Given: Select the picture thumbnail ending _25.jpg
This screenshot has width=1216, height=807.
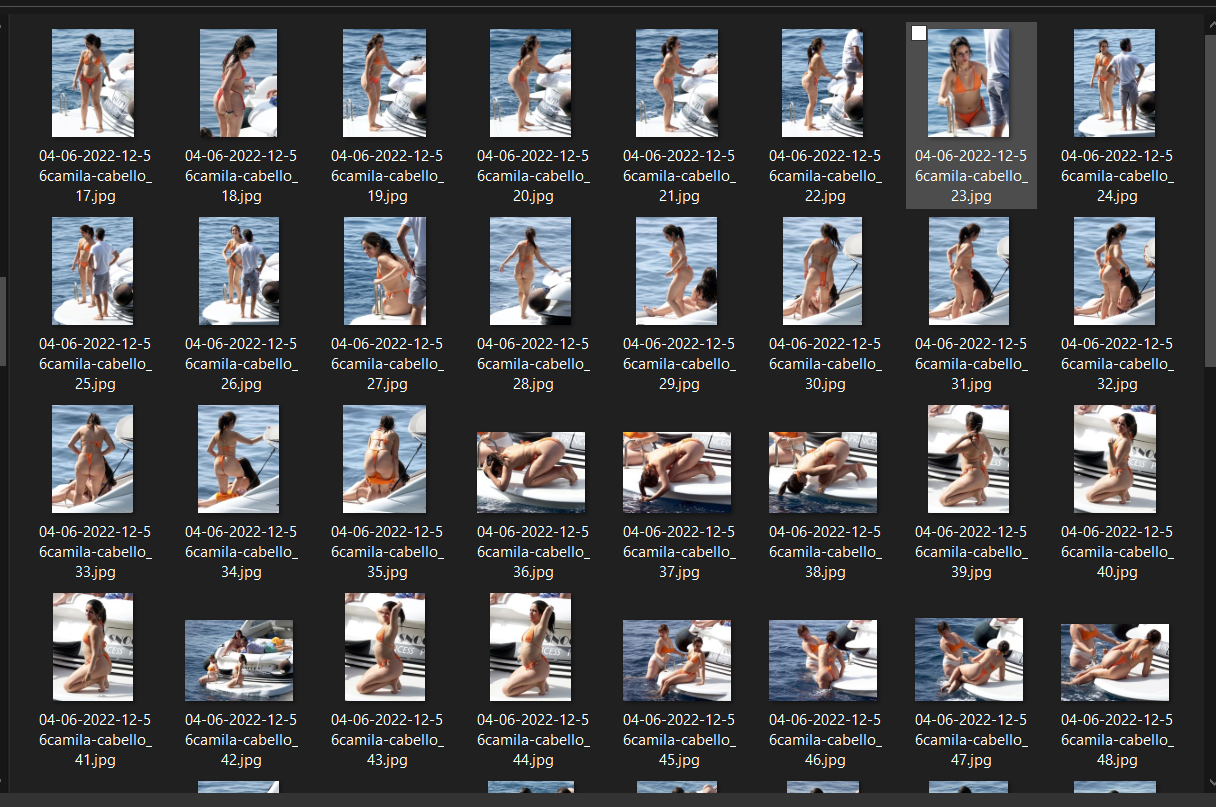Looking at the screenshot, I should click(x=93, y=271).
